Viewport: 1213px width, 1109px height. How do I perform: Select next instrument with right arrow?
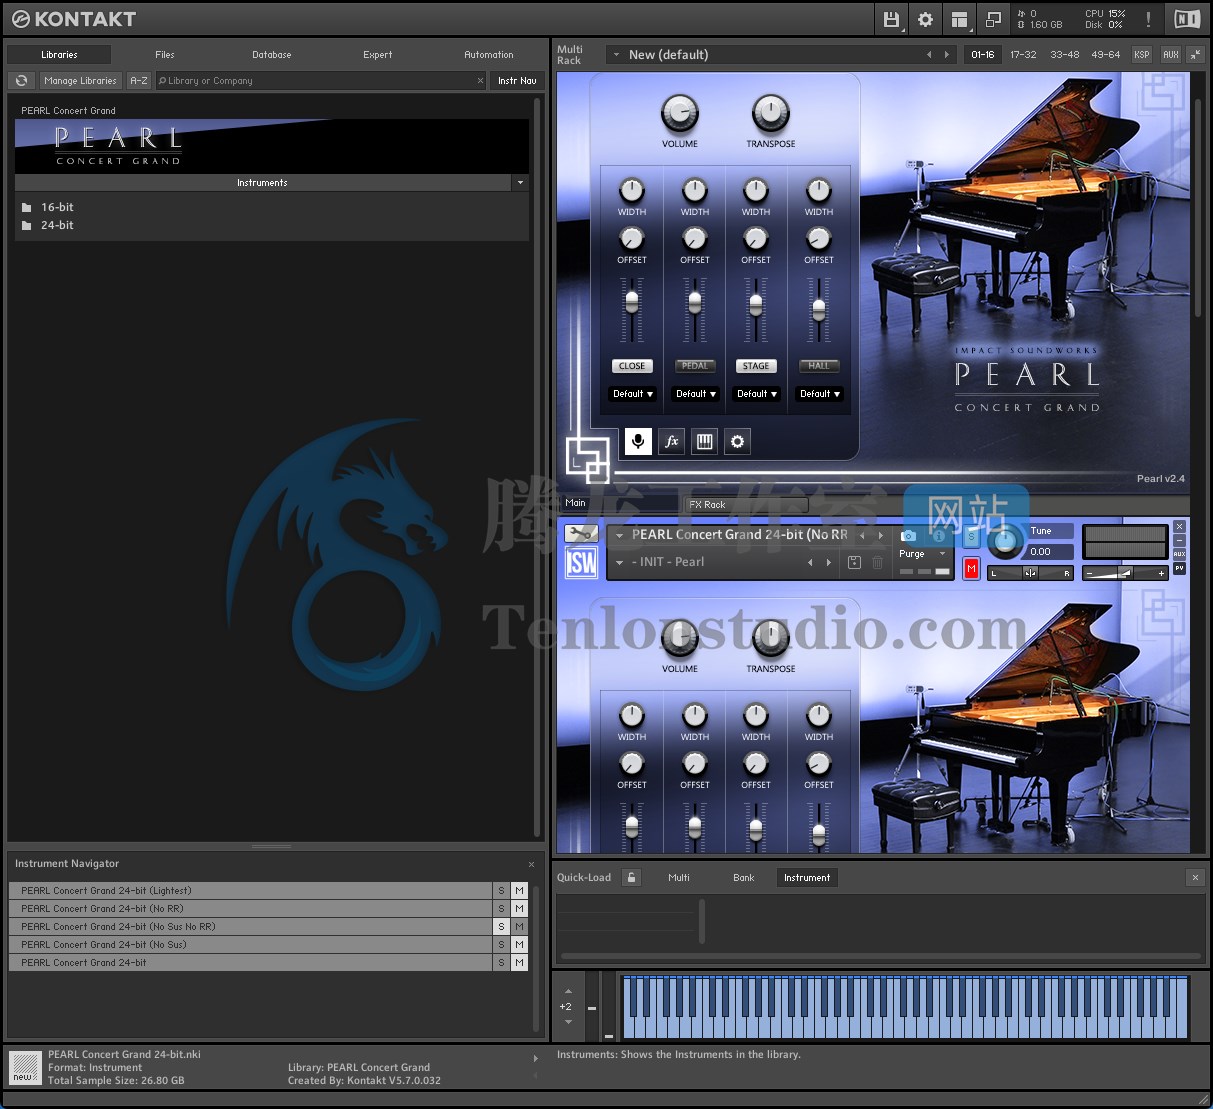coord(881,535)
